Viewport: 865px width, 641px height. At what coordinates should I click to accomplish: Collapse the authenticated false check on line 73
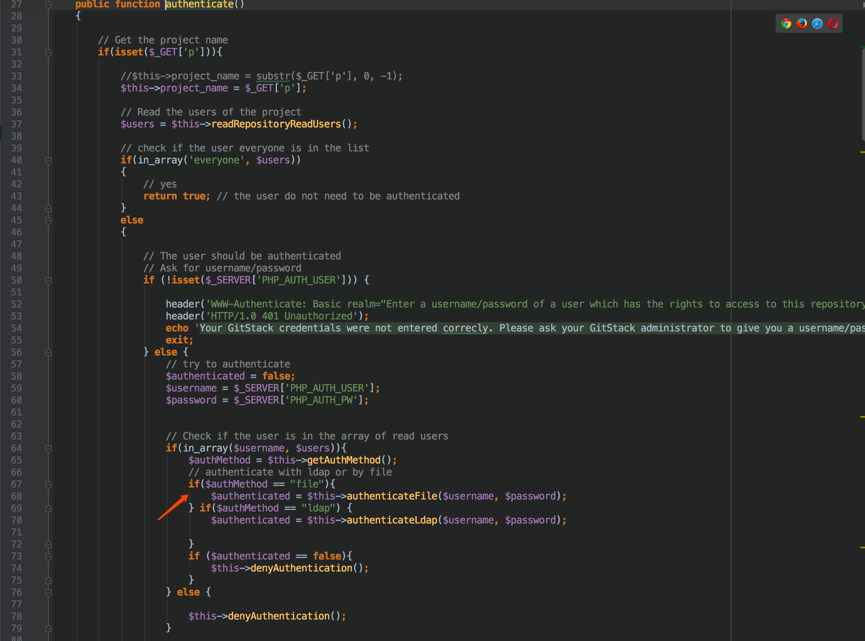click(x=49, y=557)
